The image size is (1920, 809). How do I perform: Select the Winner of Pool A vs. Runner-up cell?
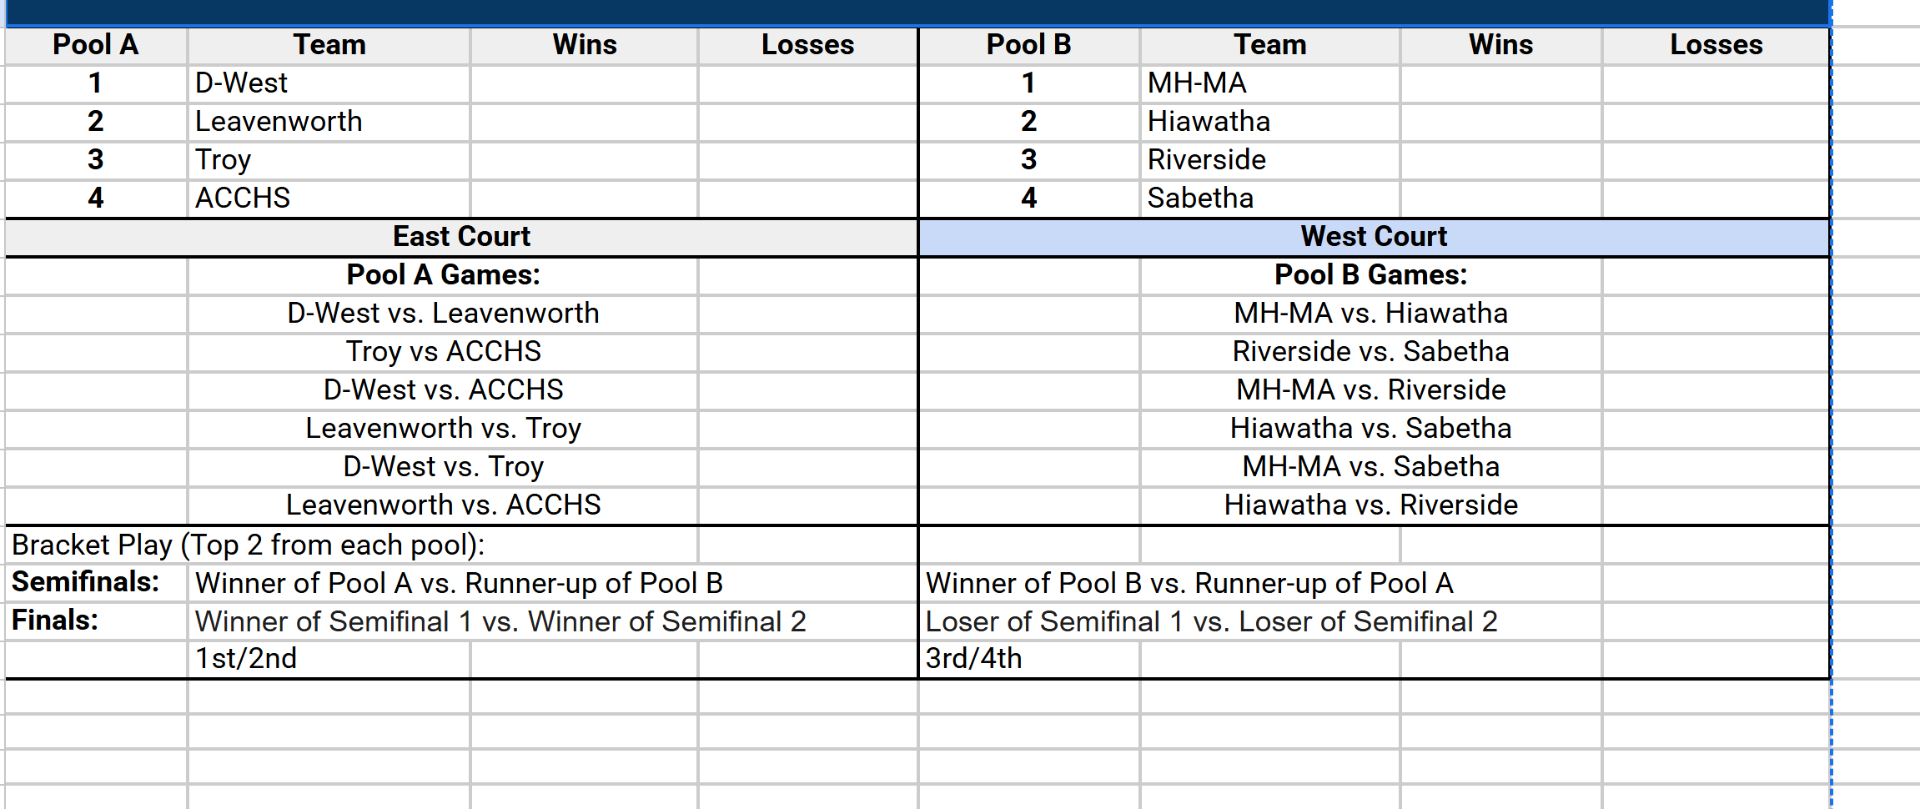click(458, 583)
